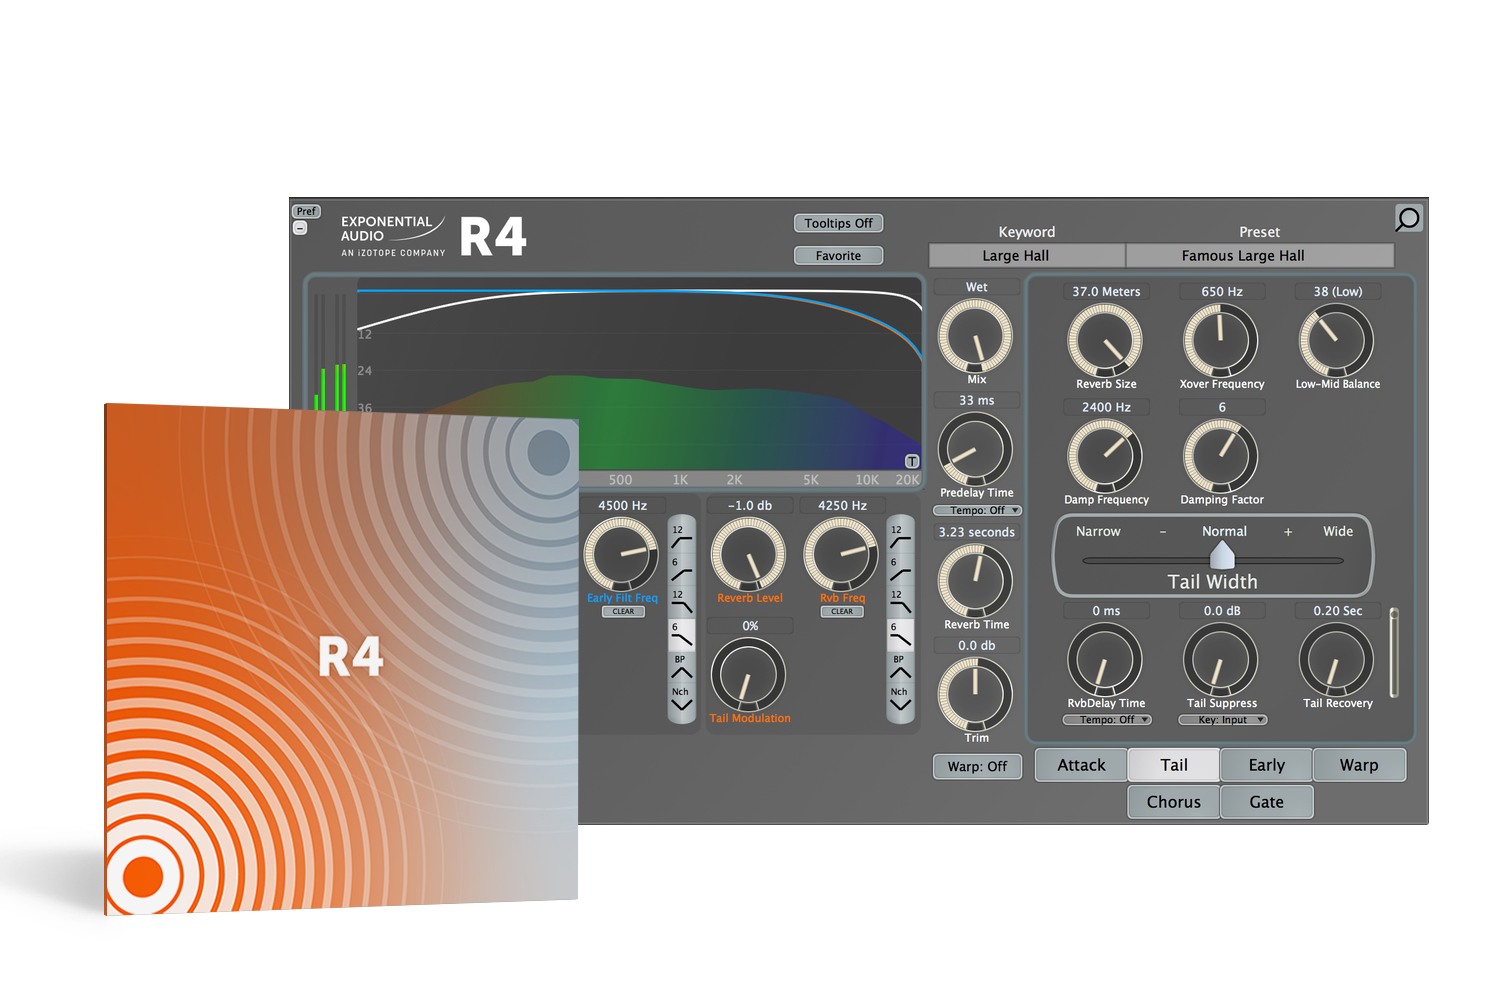The image size is (1500, 1000).
Task: Click the Damping Factor knob
Action: pyautogui.click(x=1221, y=456)
